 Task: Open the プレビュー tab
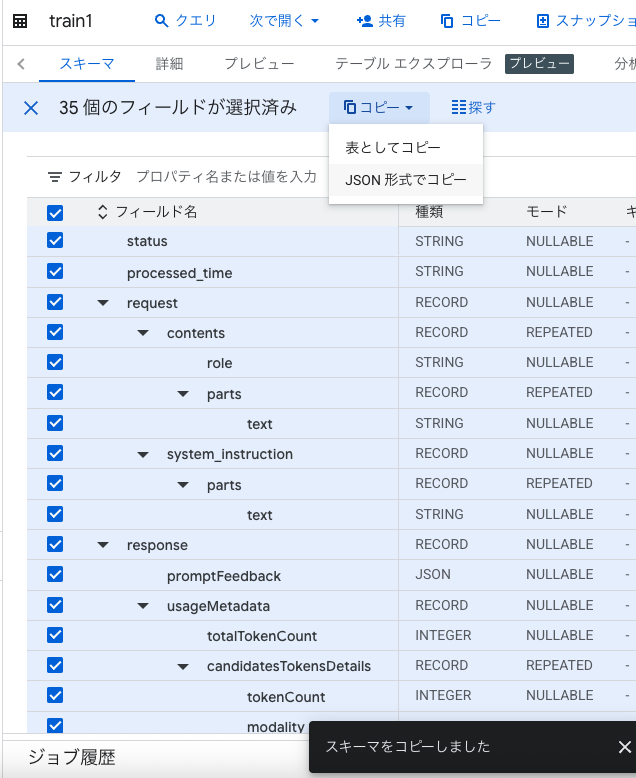[x=259, y=64]
